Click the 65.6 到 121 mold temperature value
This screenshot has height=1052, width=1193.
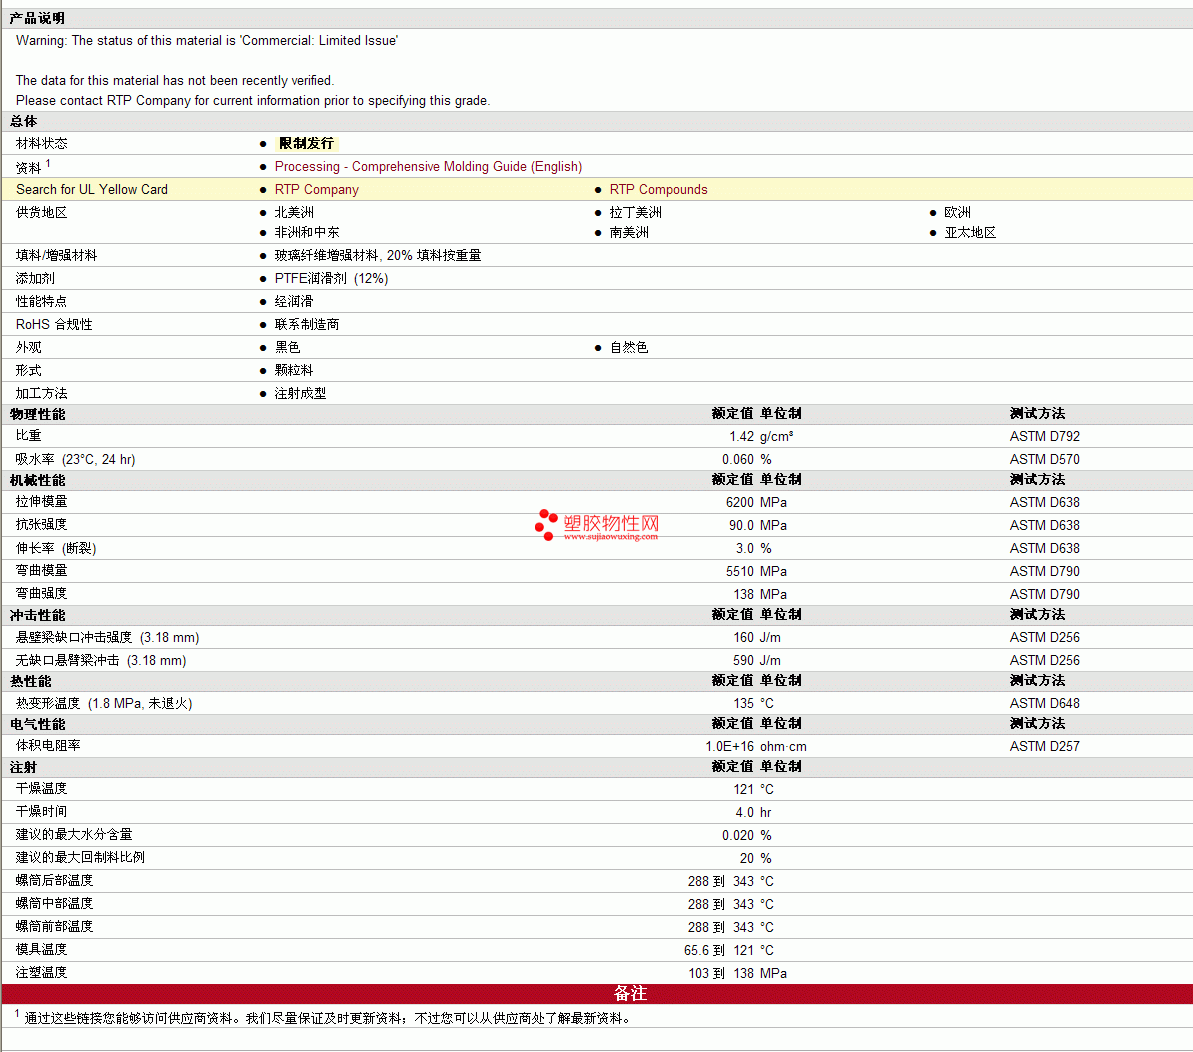(x=719, y=950)
